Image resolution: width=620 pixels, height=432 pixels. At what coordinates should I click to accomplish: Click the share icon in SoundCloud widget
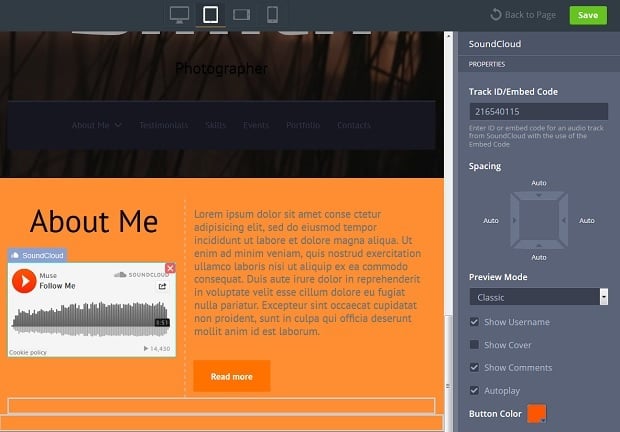point(163,286)
